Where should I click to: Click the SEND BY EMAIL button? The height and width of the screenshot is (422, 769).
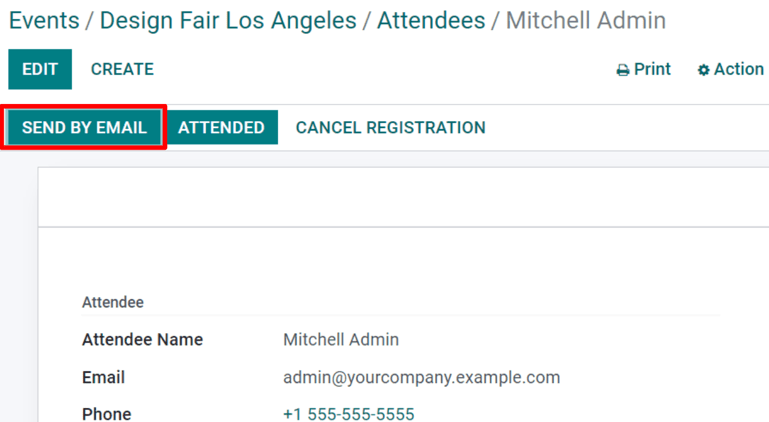coord(84,128)
